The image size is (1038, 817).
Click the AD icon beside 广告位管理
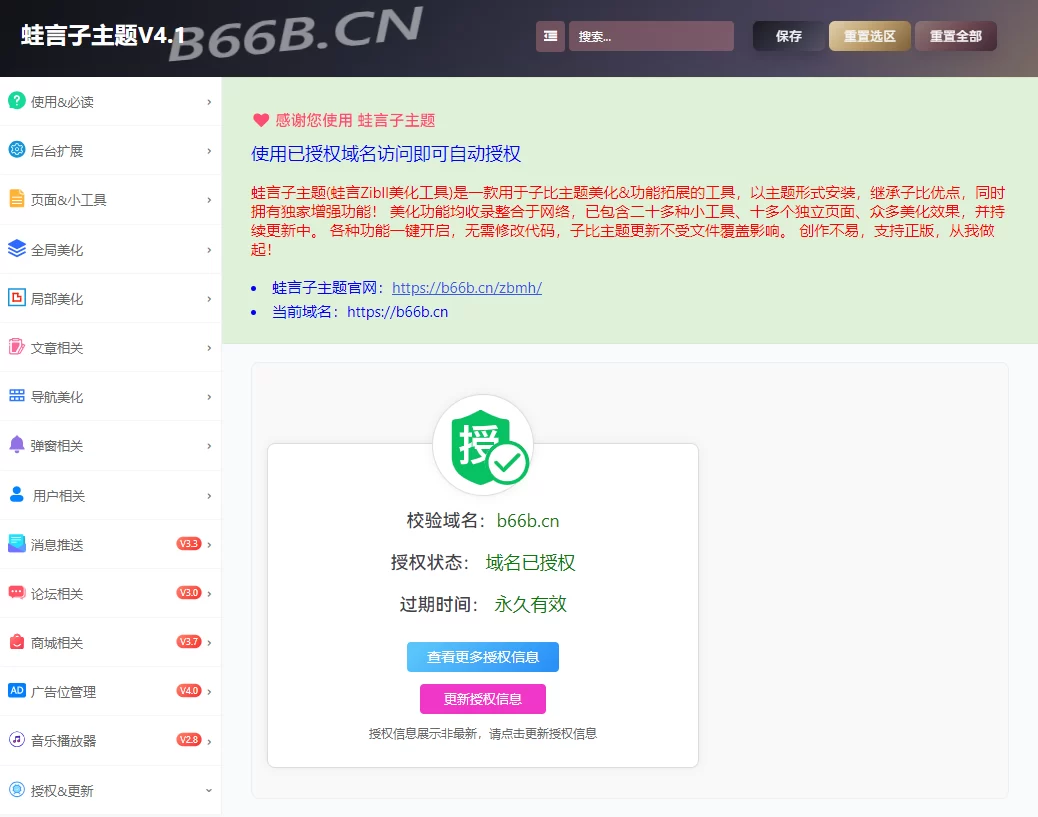(17, 691)
